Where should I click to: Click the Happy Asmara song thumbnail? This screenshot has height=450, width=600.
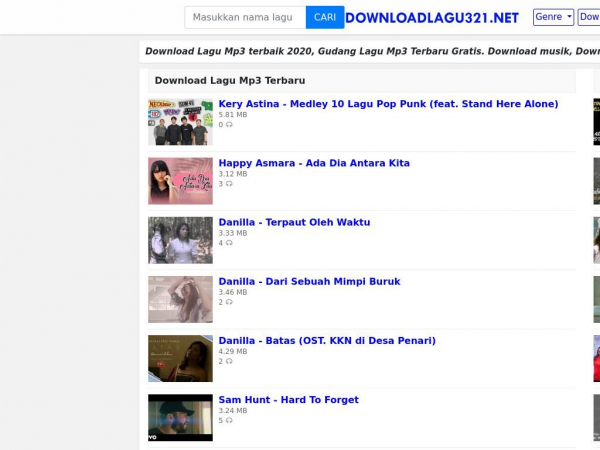click(180, 181)
